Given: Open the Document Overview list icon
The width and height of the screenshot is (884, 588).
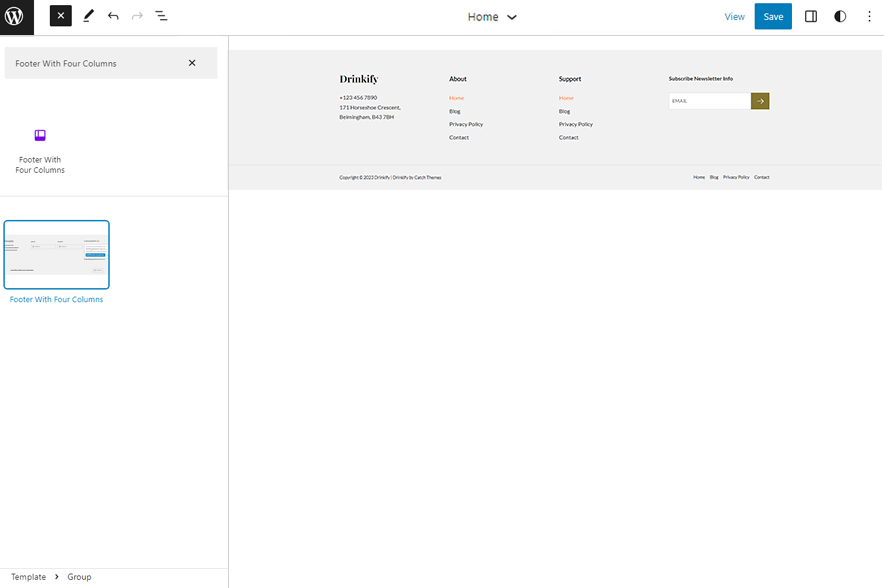Looking at the screenshot, I should (x=161, y=15).
